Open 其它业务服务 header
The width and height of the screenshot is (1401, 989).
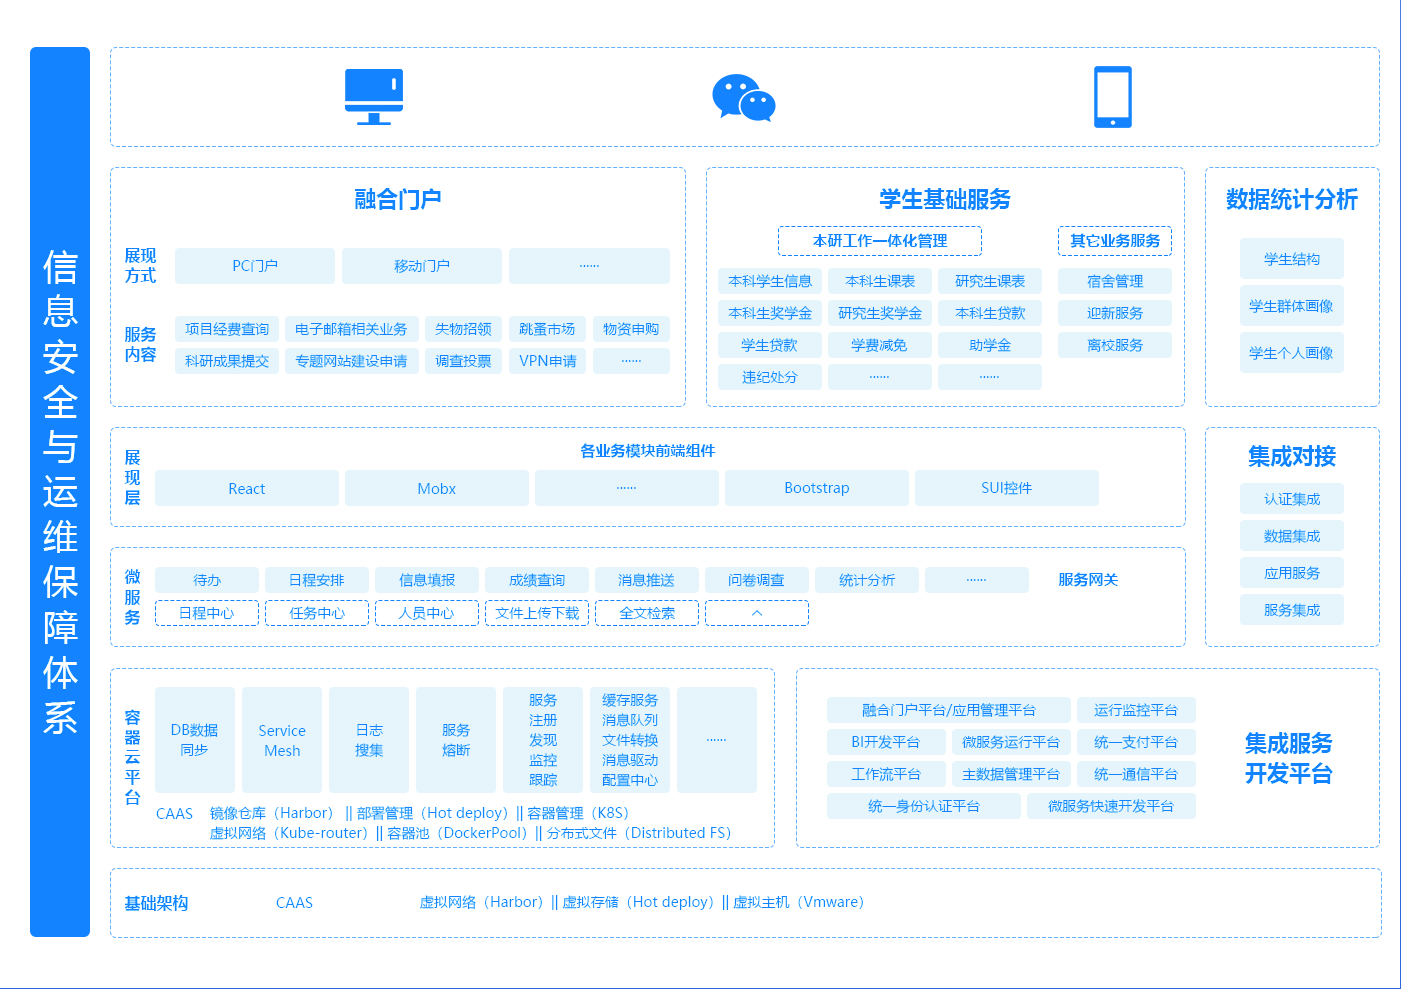pyautogui.click(x=1114, y=241)
